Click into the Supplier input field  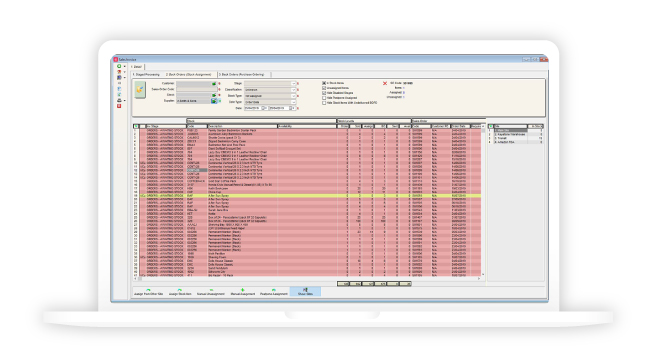click(194, 101)
